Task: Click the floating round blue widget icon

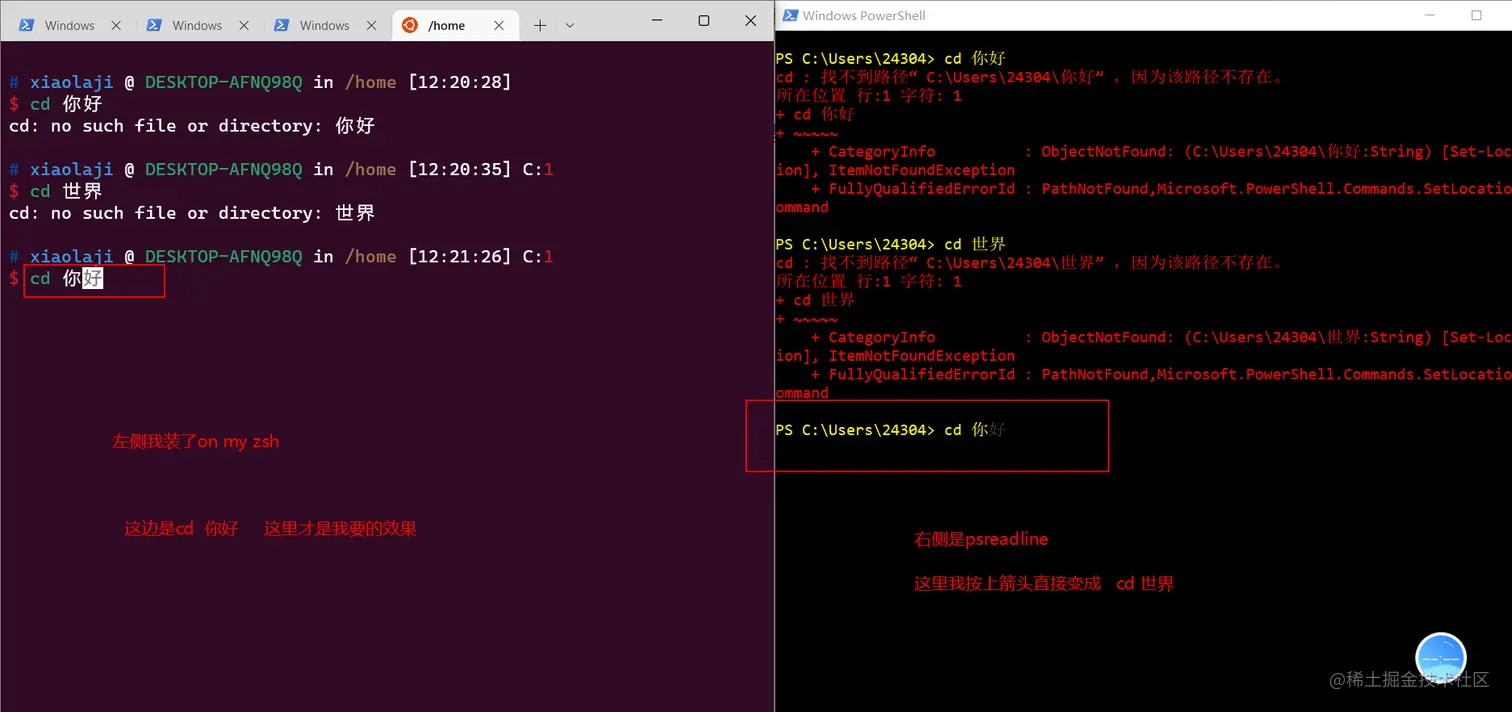Action: point(1441,658)
